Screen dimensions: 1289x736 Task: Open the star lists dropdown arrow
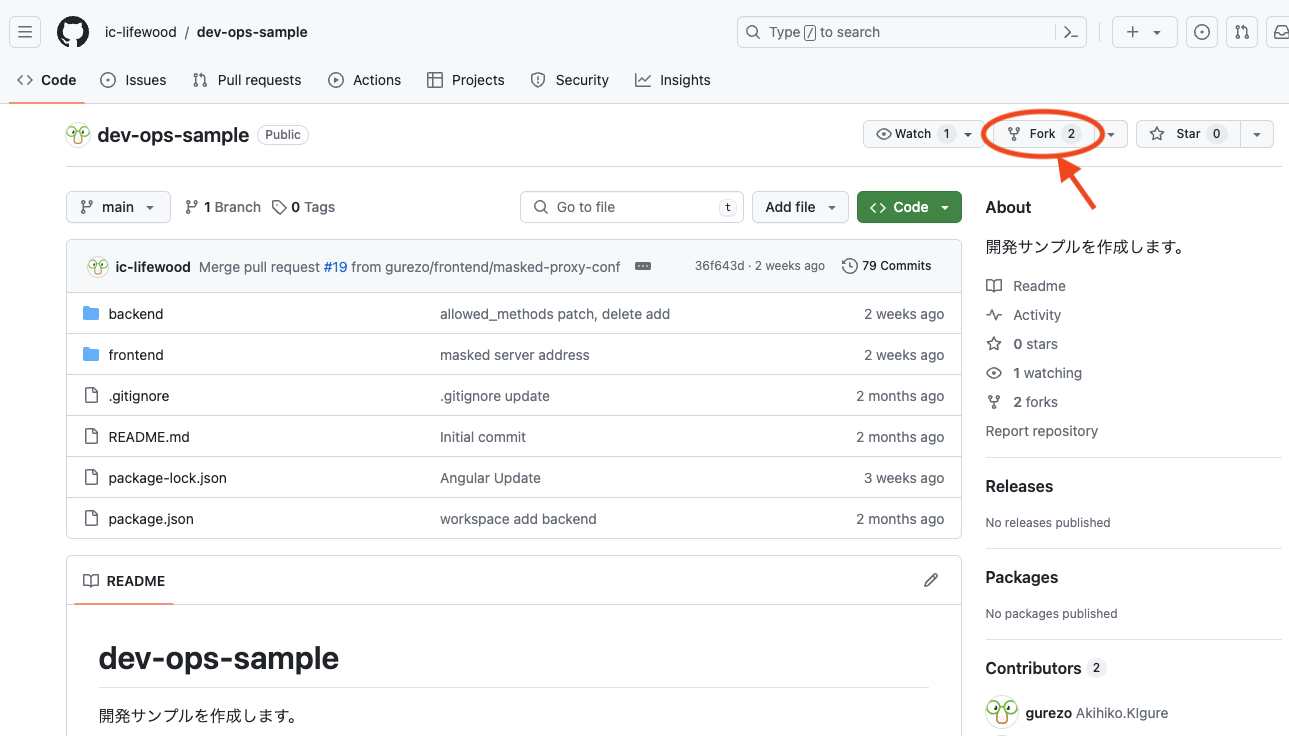tap(1257, 134)
